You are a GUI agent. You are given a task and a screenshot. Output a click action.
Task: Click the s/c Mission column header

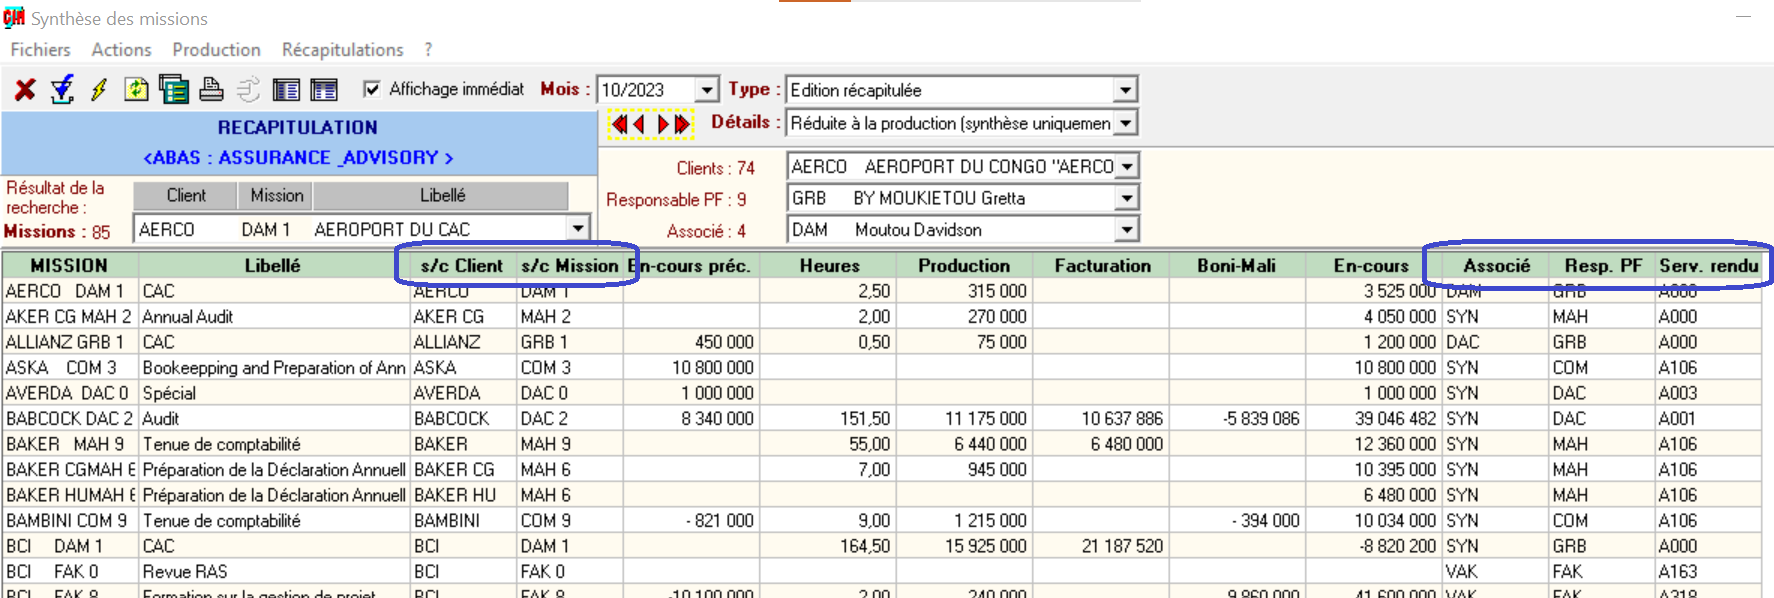pyautogui.click(x=569, y=265)
